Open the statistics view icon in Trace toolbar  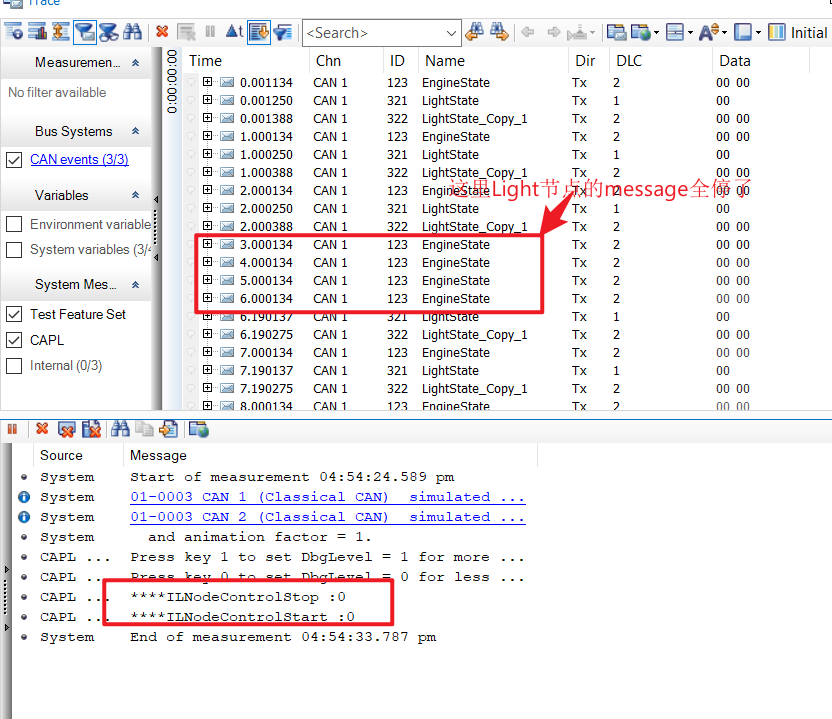38,32
